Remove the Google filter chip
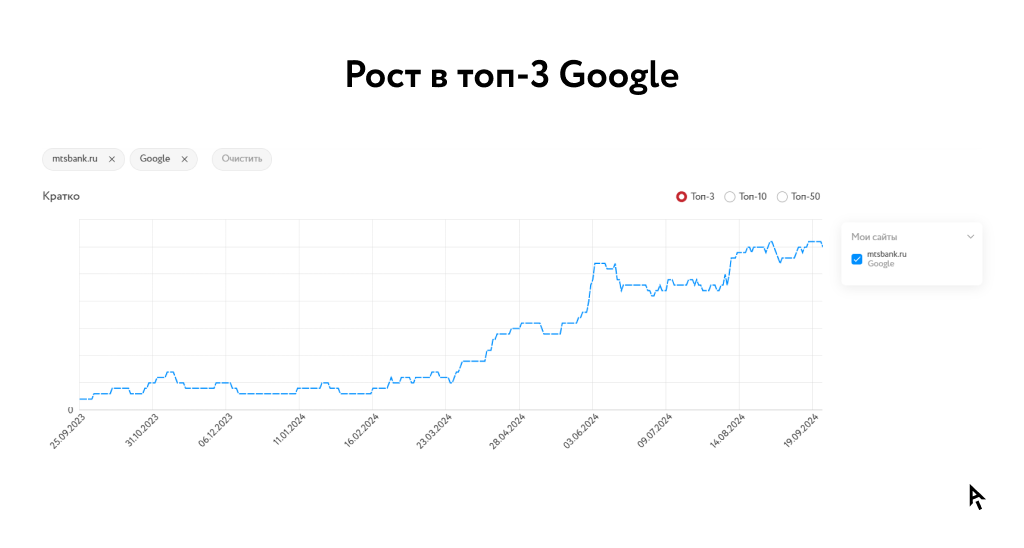The height and width of the screenshot is (548, 1024). tap(184, 159)
